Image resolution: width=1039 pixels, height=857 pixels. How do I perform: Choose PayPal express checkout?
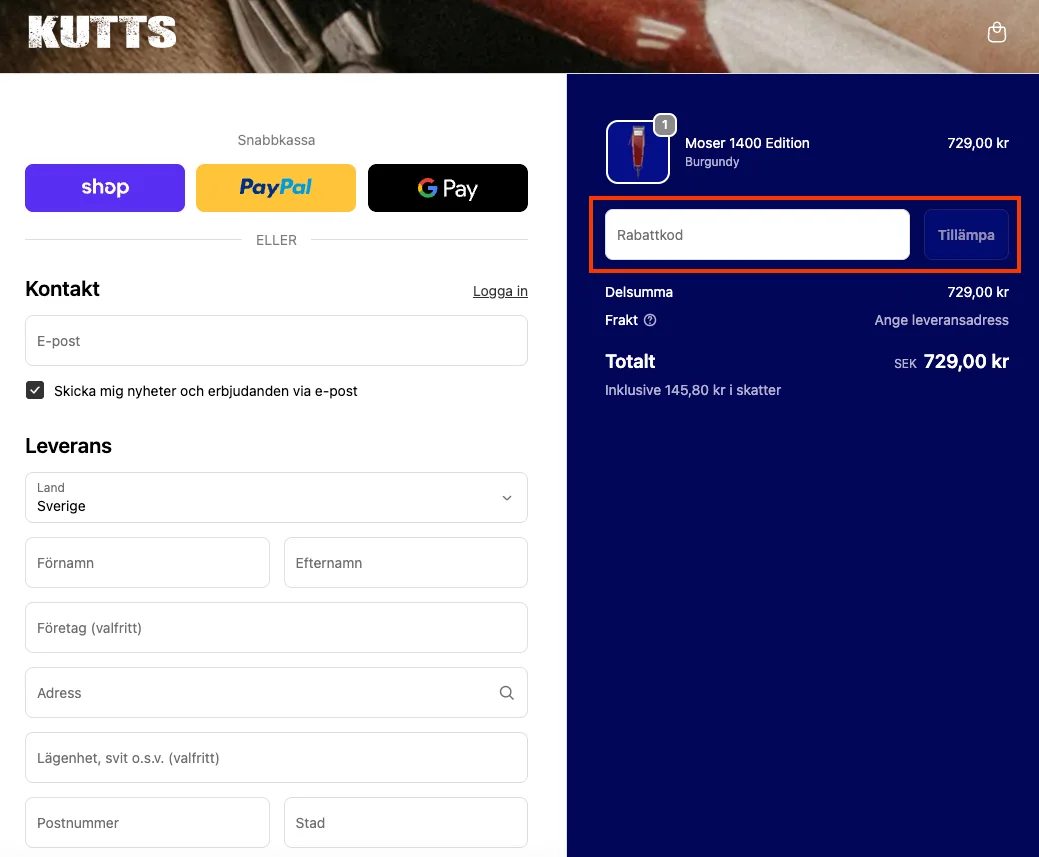(x=276, y=188)
